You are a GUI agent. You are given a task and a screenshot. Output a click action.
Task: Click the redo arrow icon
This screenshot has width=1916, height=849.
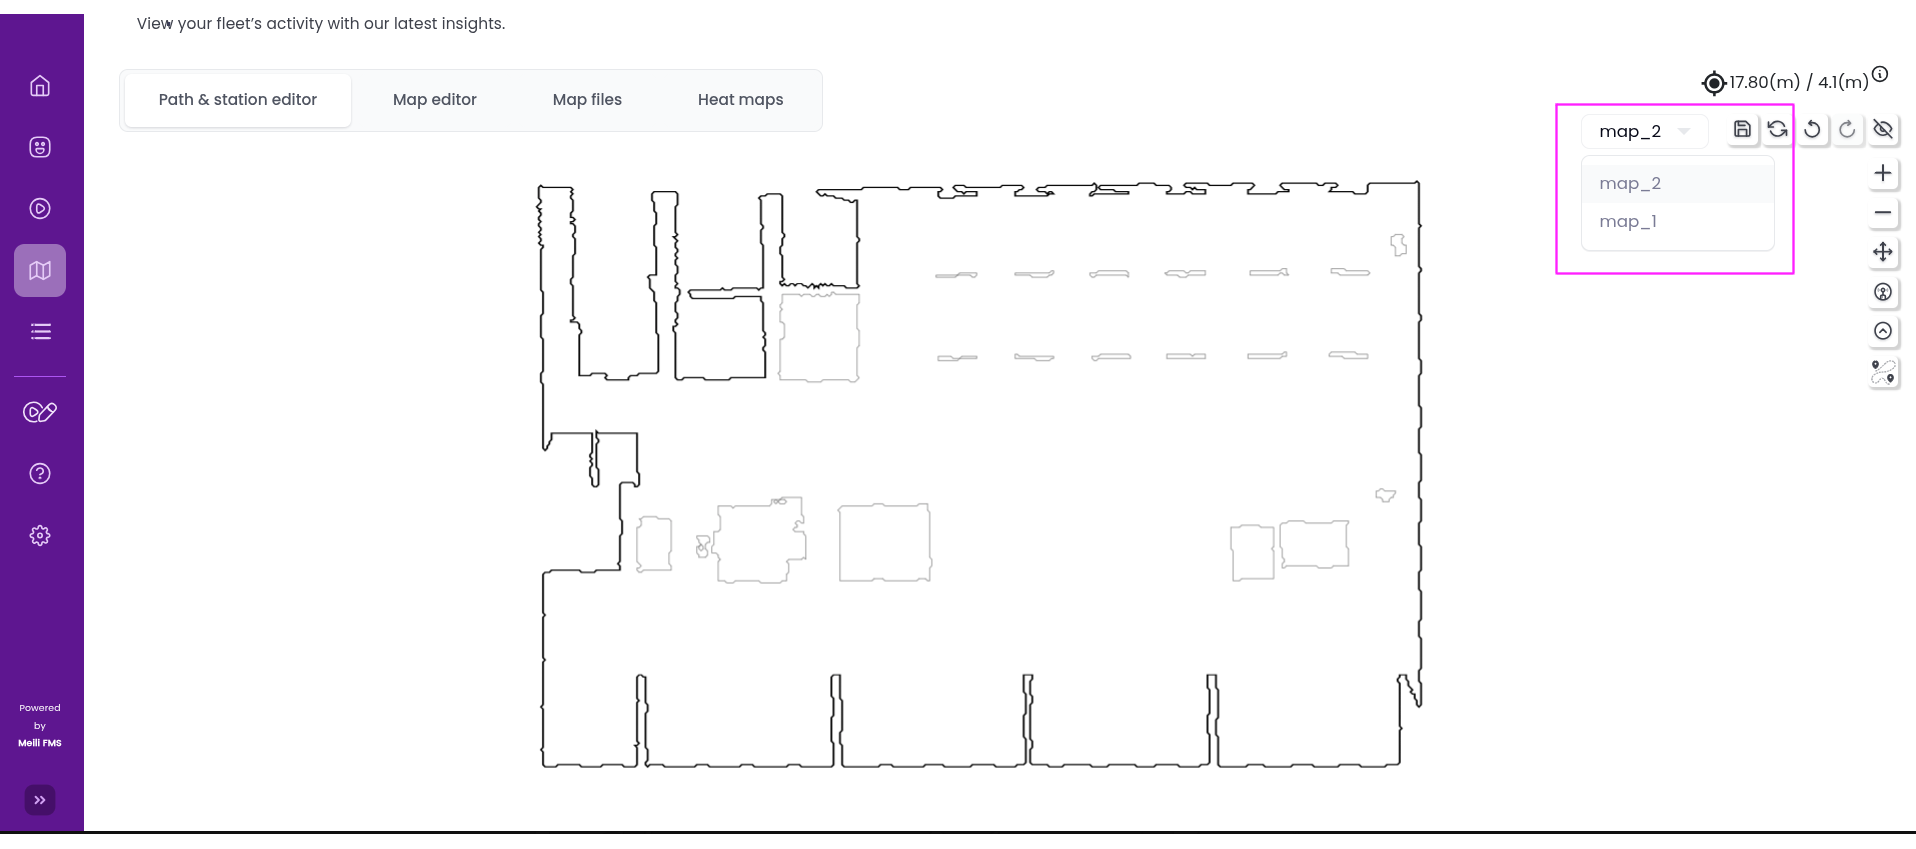point(1847,129)
